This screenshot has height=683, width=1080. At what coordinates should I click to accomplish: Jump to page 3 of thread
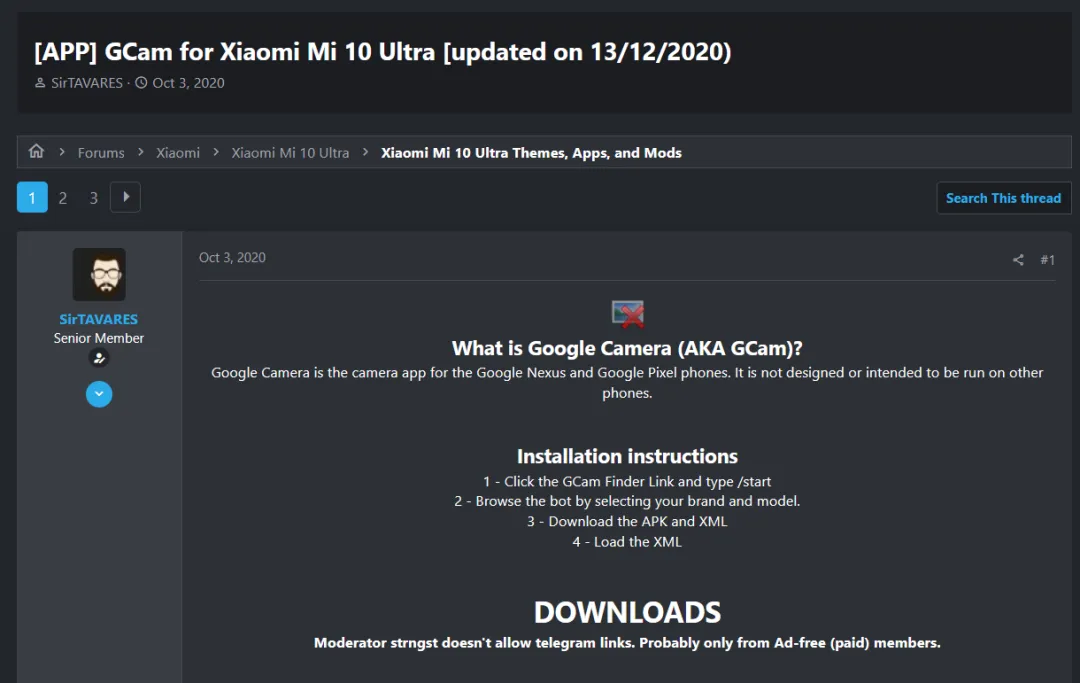pyautogui.click(x=93, y=198)
